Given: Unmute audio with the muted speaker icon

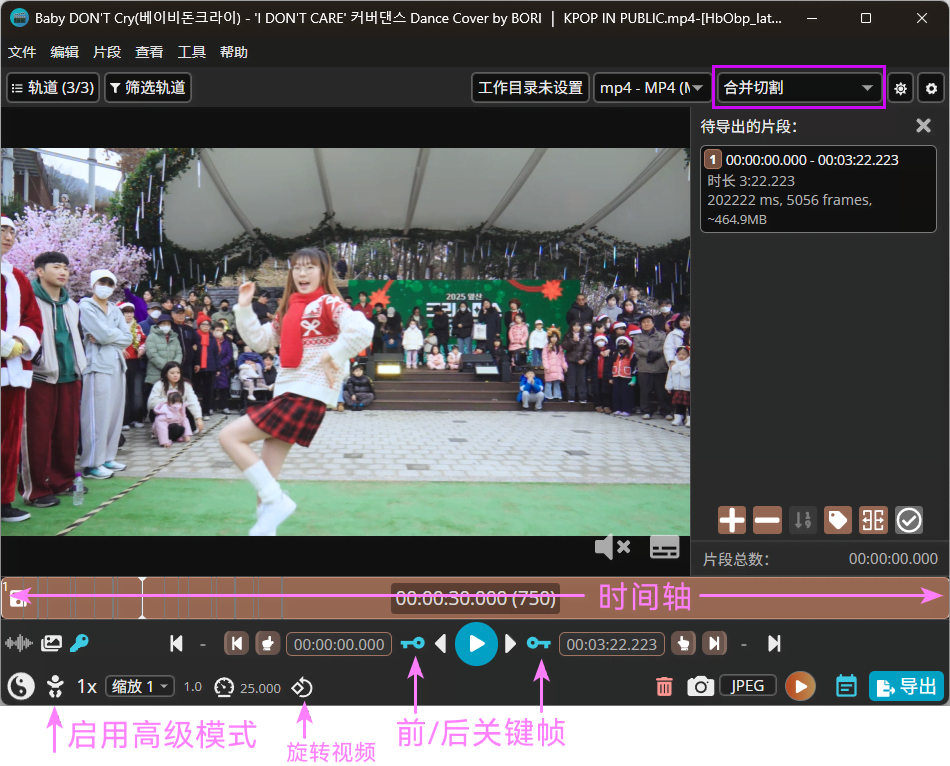Looking at the screenshot, I should (611, 547).
